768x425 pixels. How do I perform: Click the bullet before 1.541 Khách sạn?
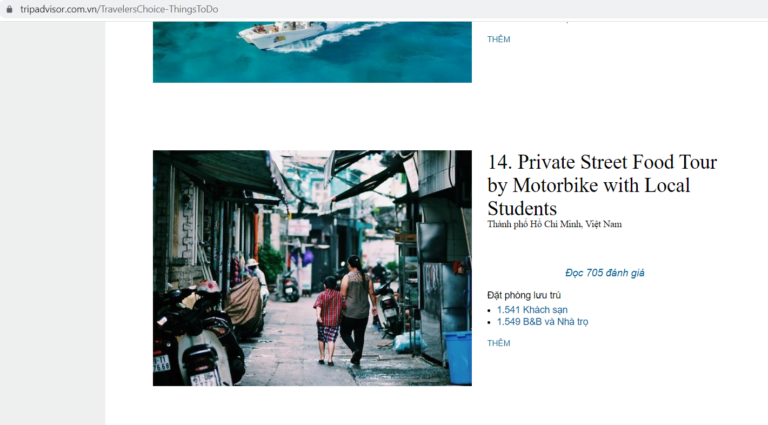pyautogui.click(x=489, y=310)
